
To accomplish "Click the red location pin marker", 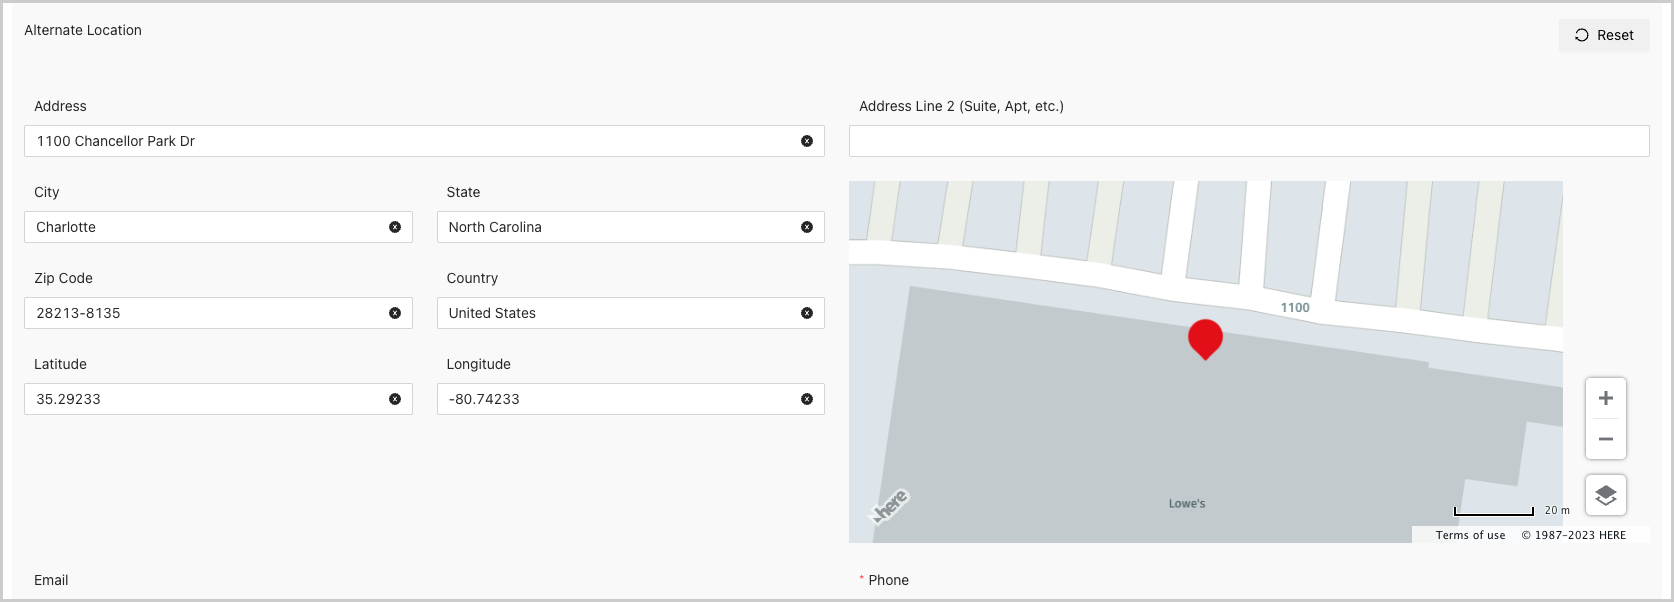I will 1205,338.
